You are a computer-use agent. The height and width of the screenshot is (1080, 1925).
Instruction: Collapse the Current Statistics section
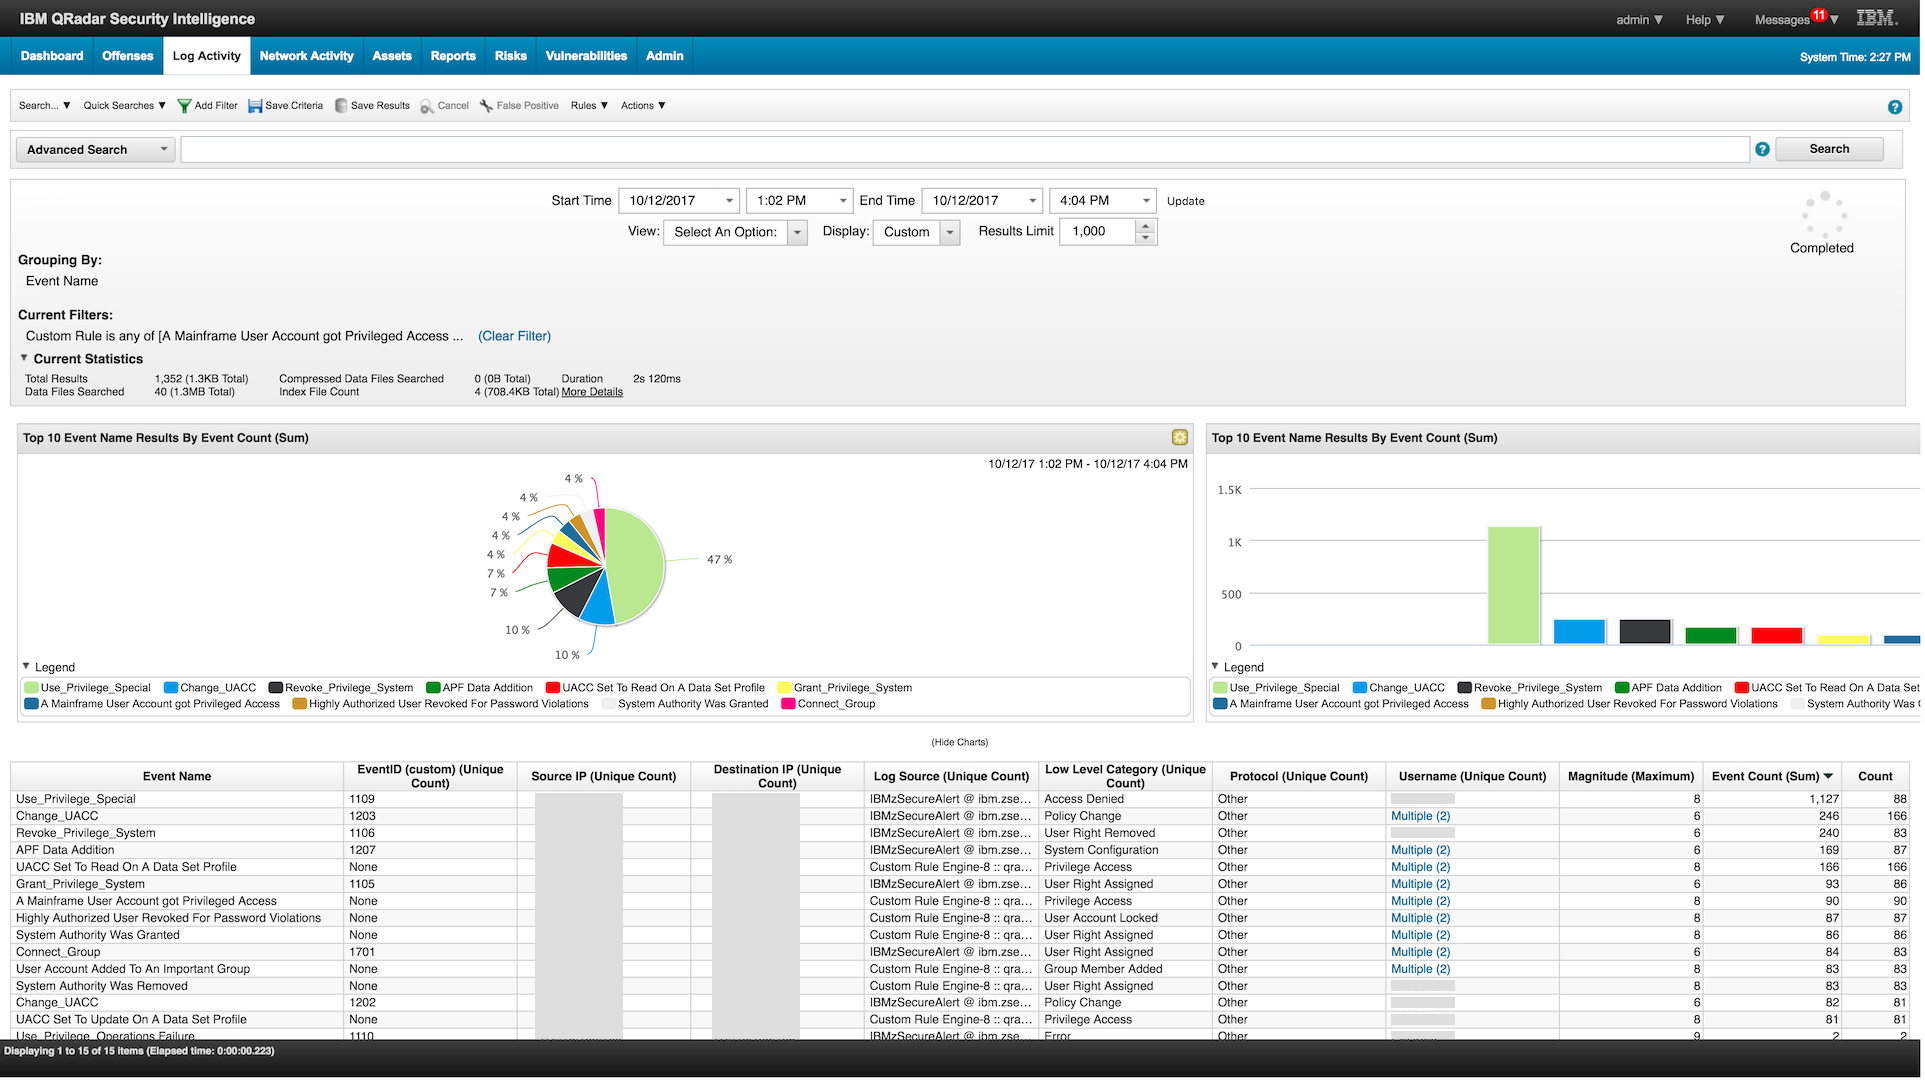[x=24, y=358]
